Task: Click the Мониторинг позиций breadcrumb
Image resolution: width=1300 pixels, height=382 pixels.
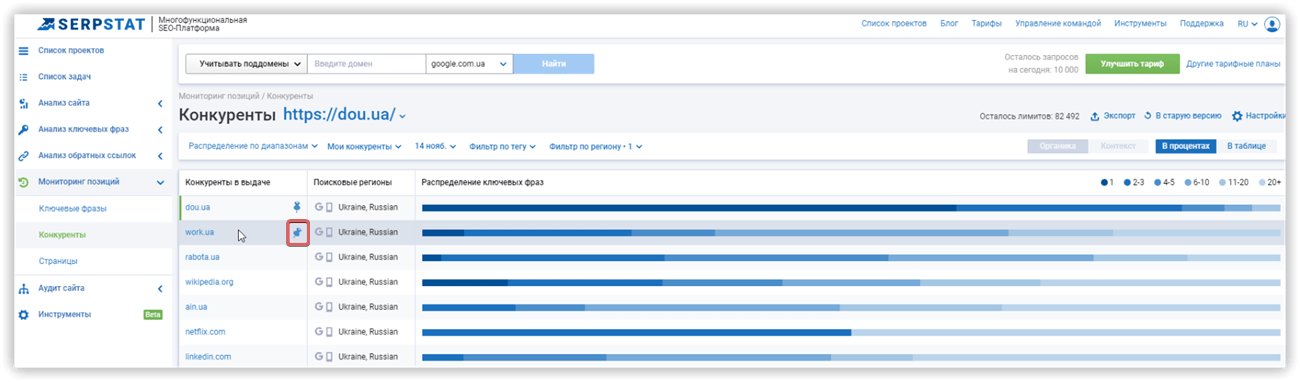Action: point(219,95)
